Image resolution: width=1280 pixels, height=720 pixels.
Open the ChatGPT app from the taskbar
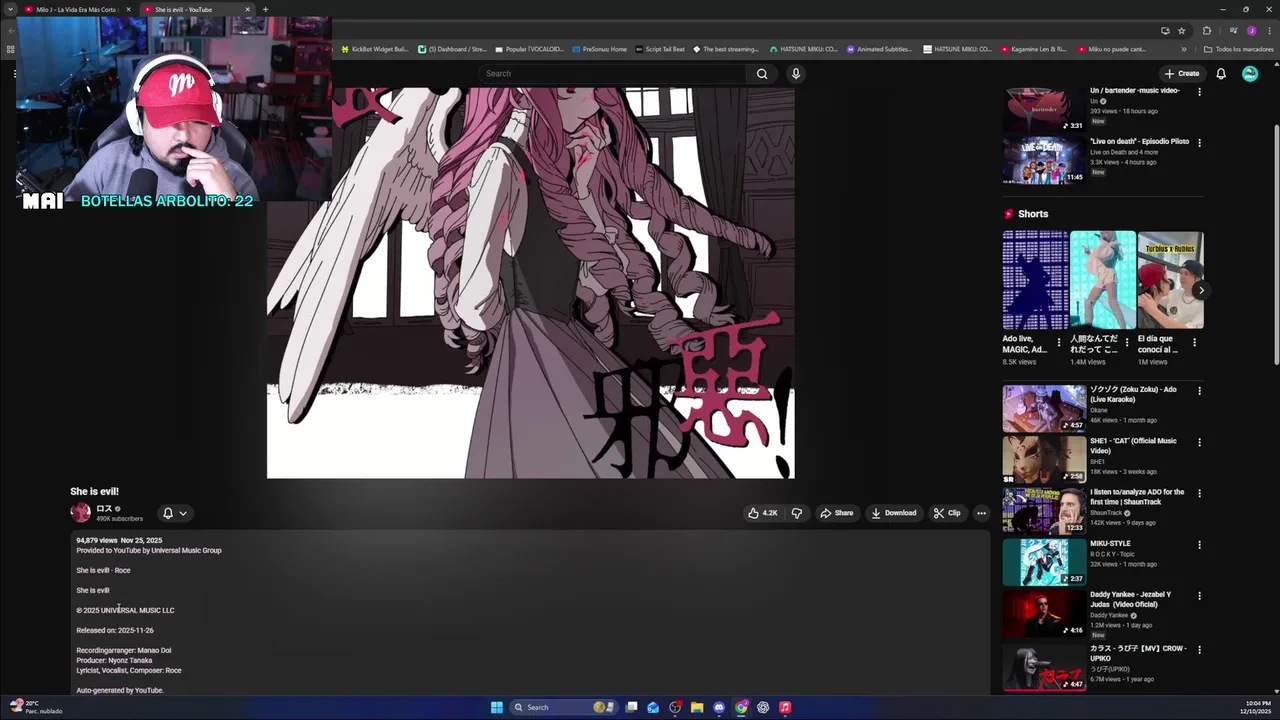pos(763,707)
